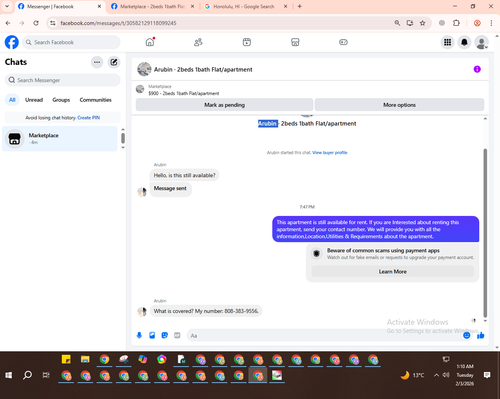
Task: Reload the page
Action: pos(36,23)
